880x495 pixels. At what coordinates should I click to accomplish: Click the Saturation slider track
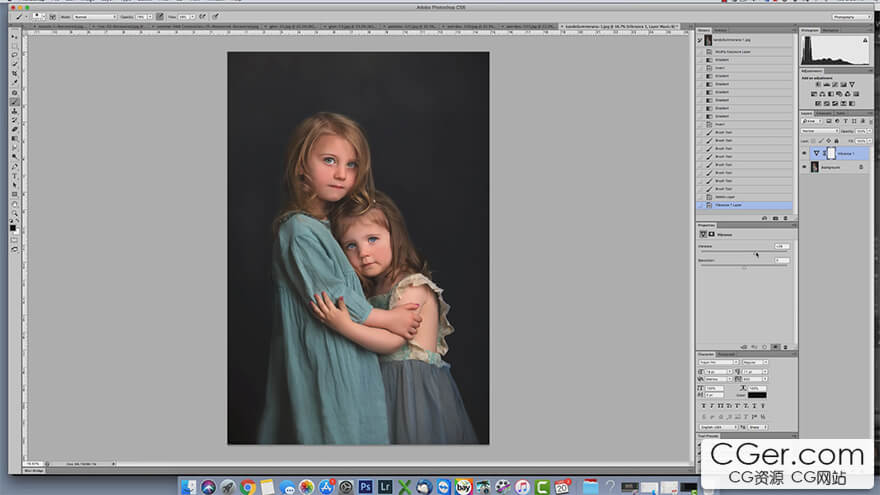tap(744, 265)
